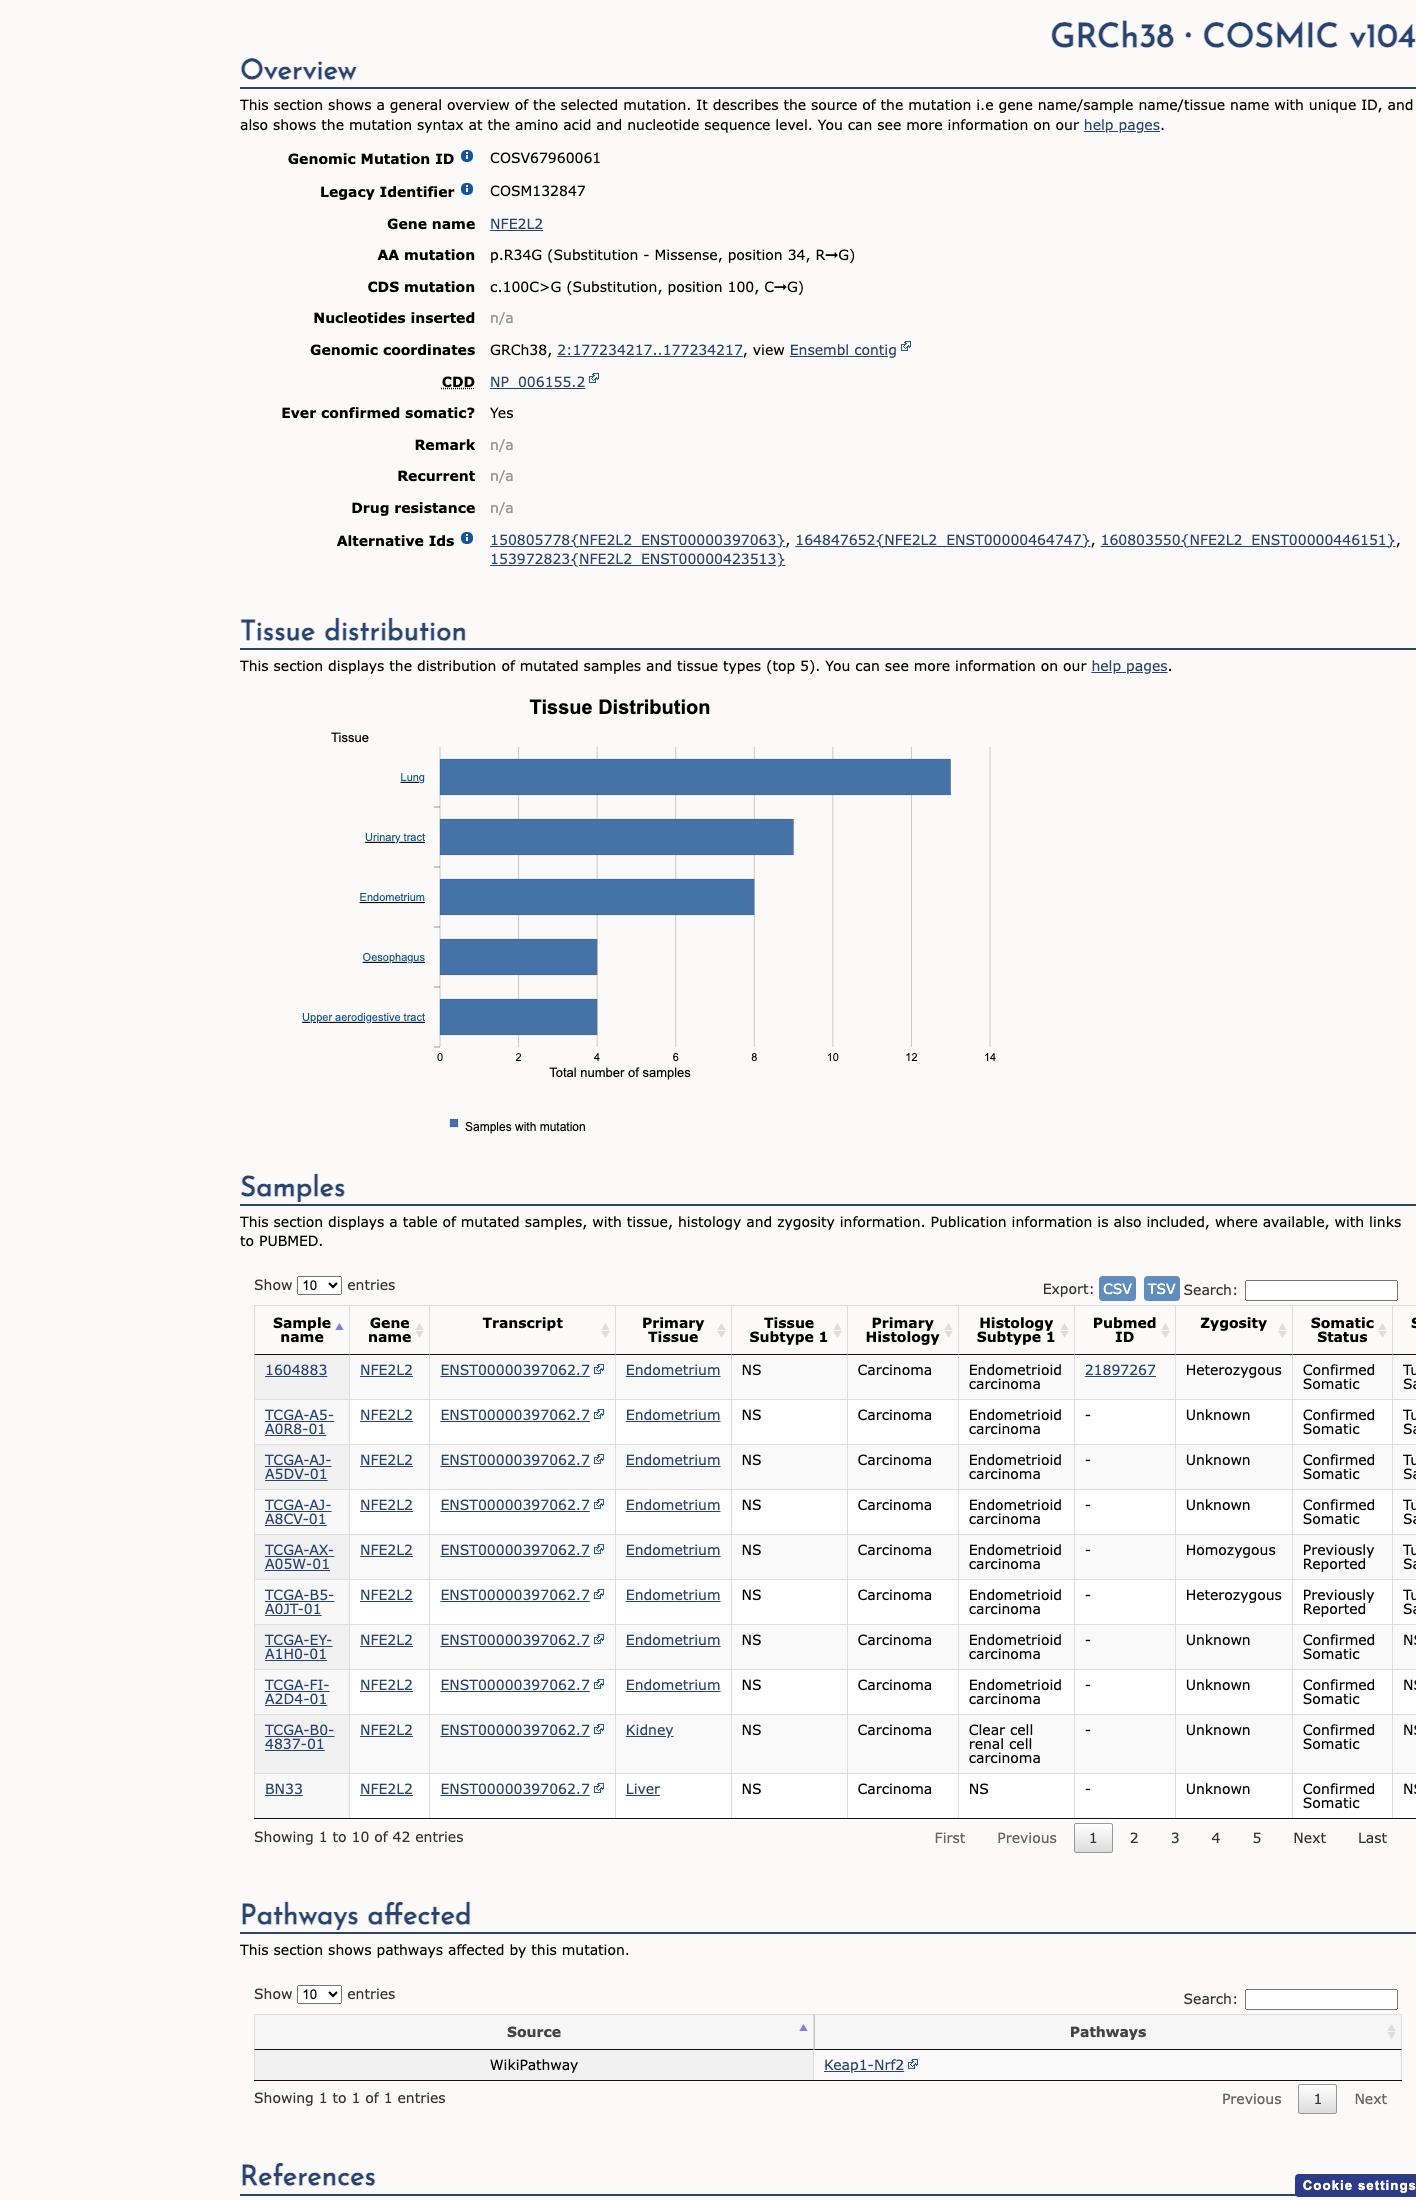Click the Oesophagus tissue label

pos(393,957)
